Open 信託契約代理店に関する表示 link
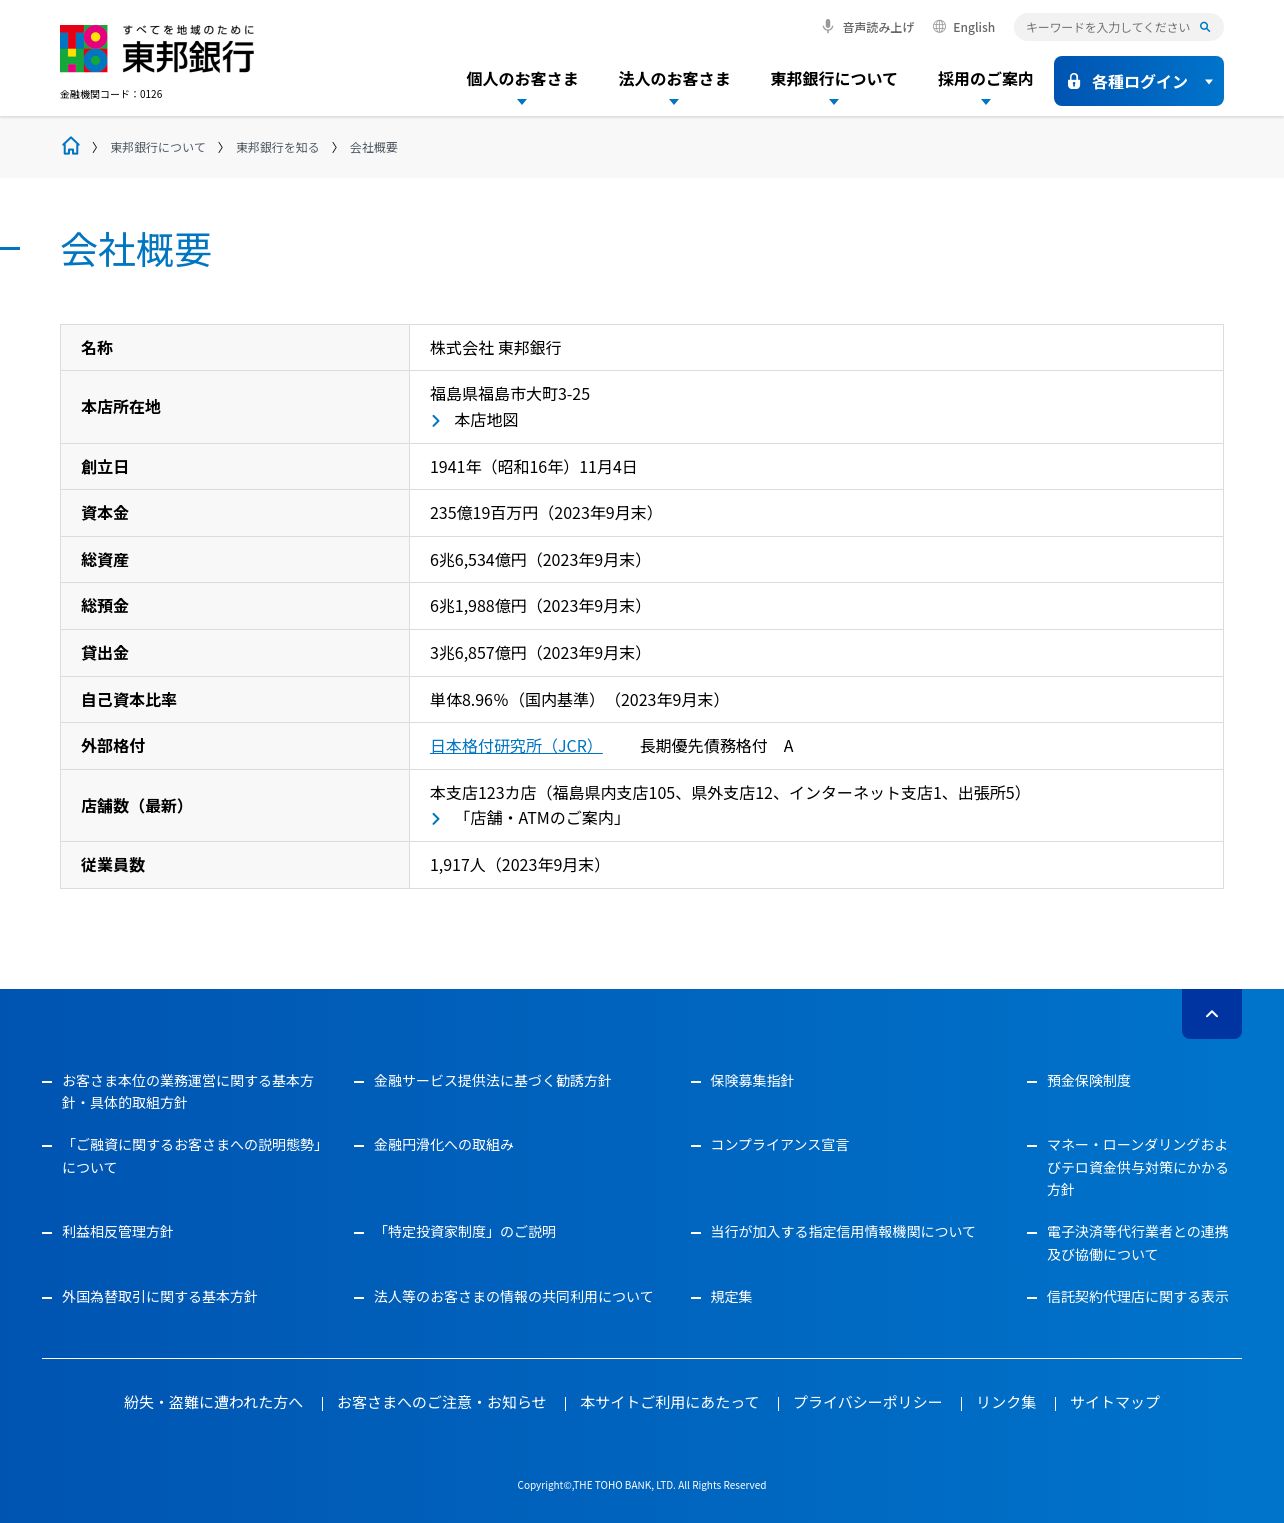1284x1523 pixels. tap(1138, 1296)
